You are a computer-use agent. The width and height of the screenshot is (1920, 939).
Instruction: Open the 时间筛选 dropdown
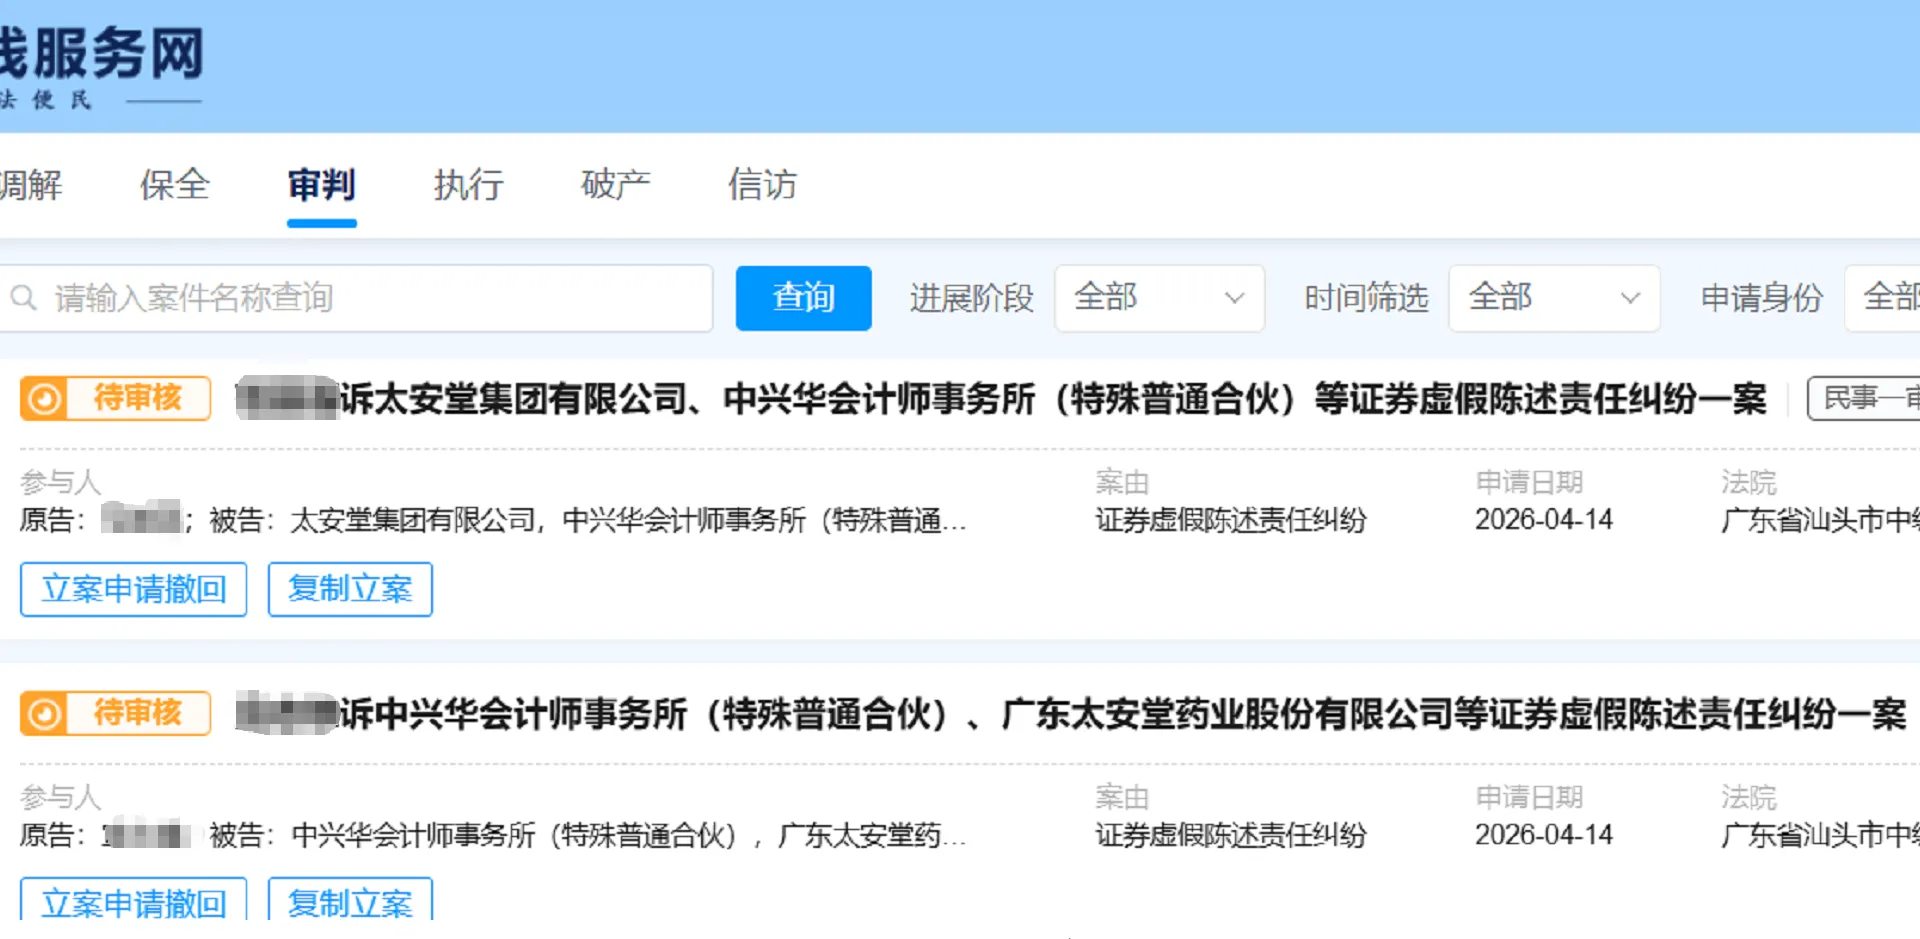pyautogui.click(x=1554, y=297)
